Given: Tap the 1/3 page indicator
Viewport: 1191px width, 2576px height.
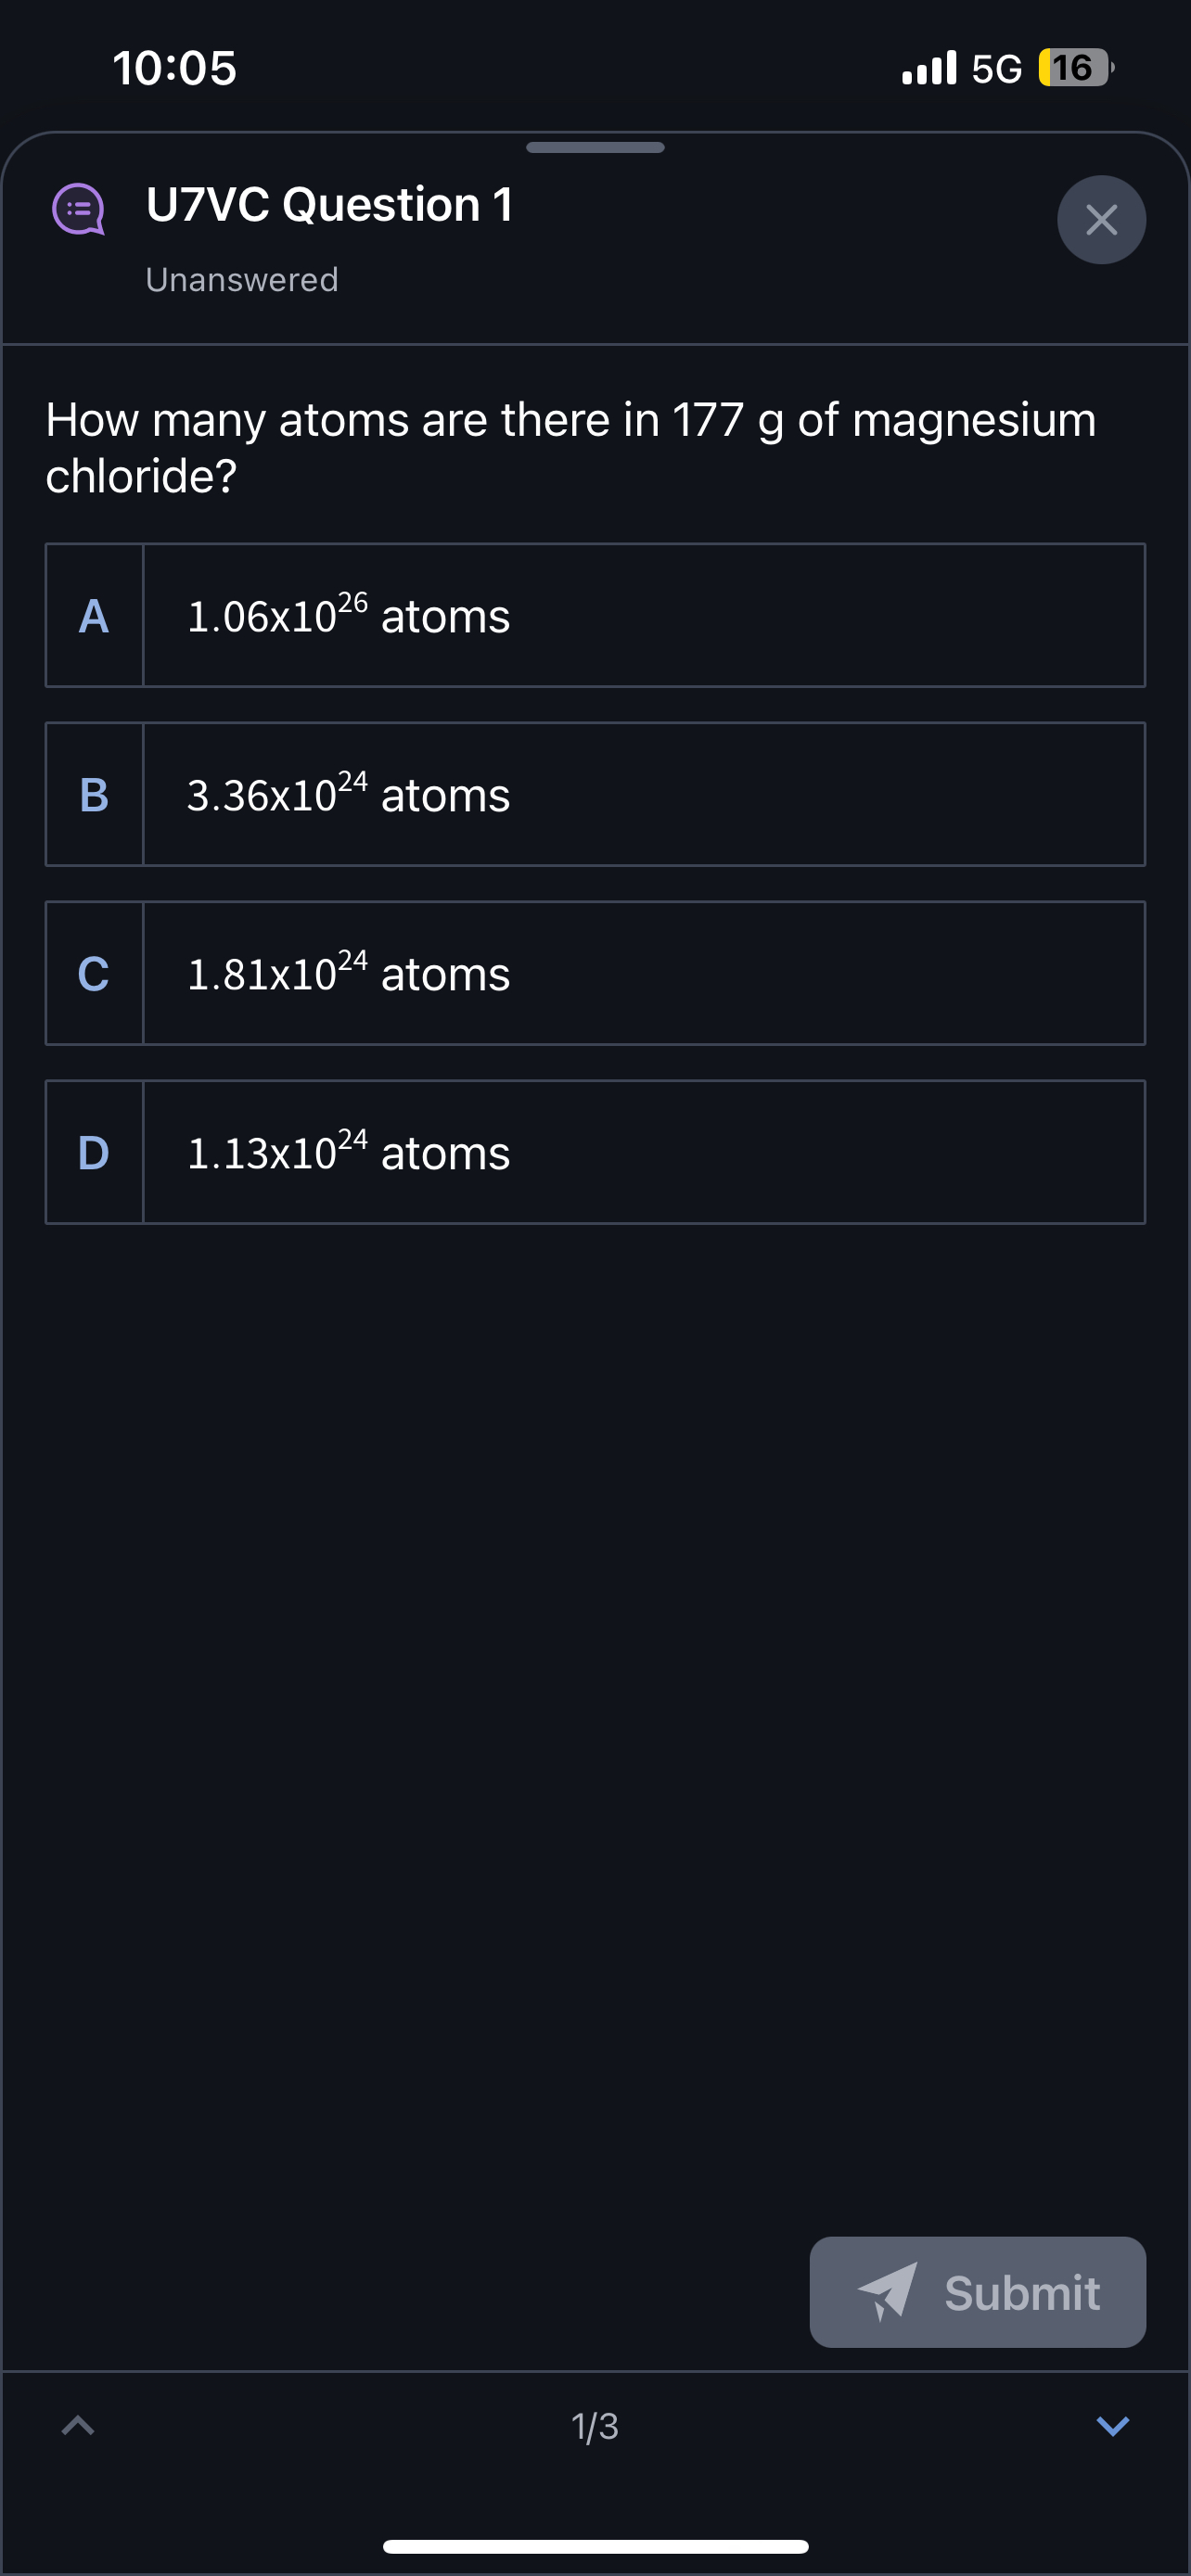Looking at the screenshot, I should 595,2426.
